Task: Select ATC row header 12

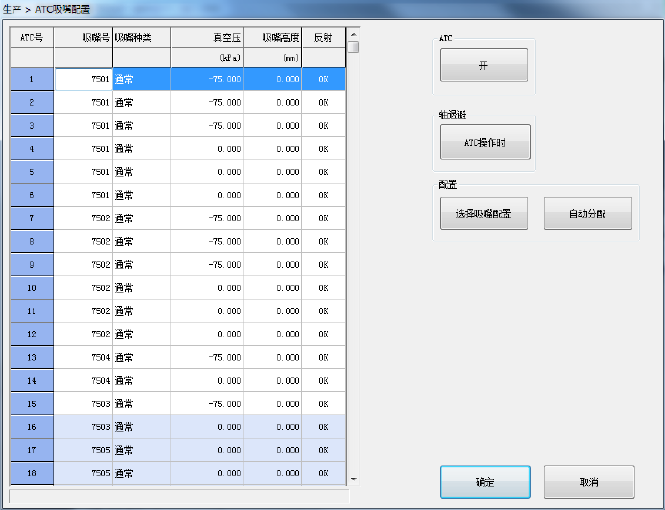Action: (x=32, y=334)
